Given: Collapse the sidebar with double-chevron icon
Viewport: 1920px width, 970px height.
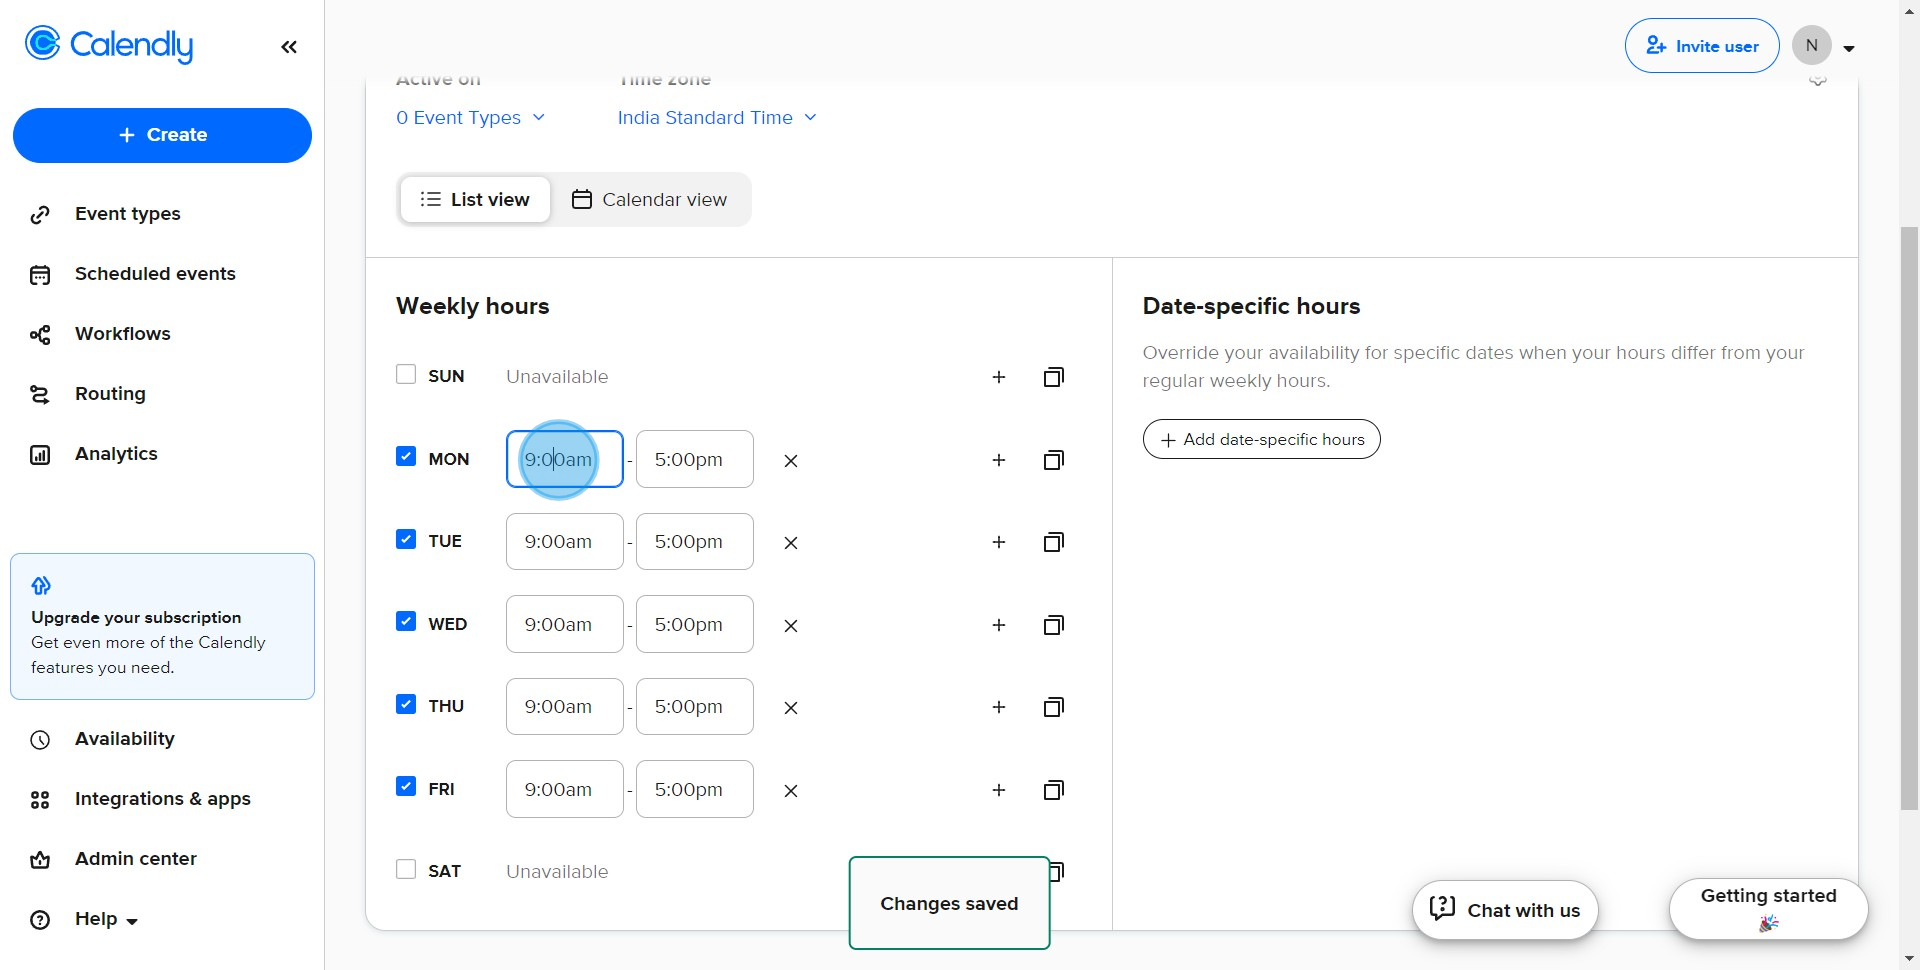Looking at the screenshot, I should 289,47.
